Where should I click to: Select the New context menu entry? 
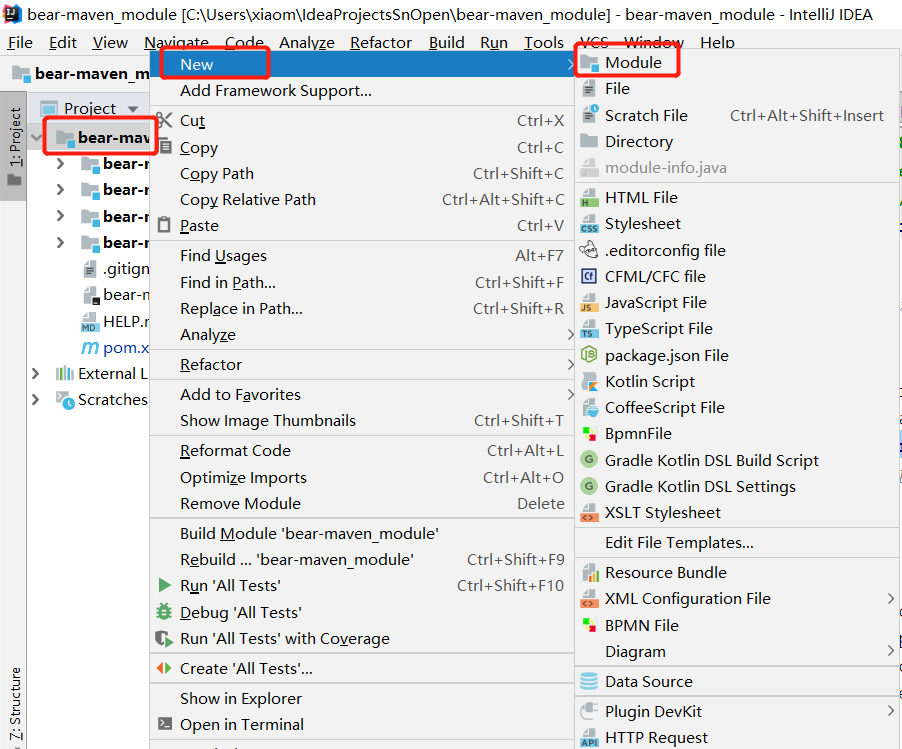362,64
